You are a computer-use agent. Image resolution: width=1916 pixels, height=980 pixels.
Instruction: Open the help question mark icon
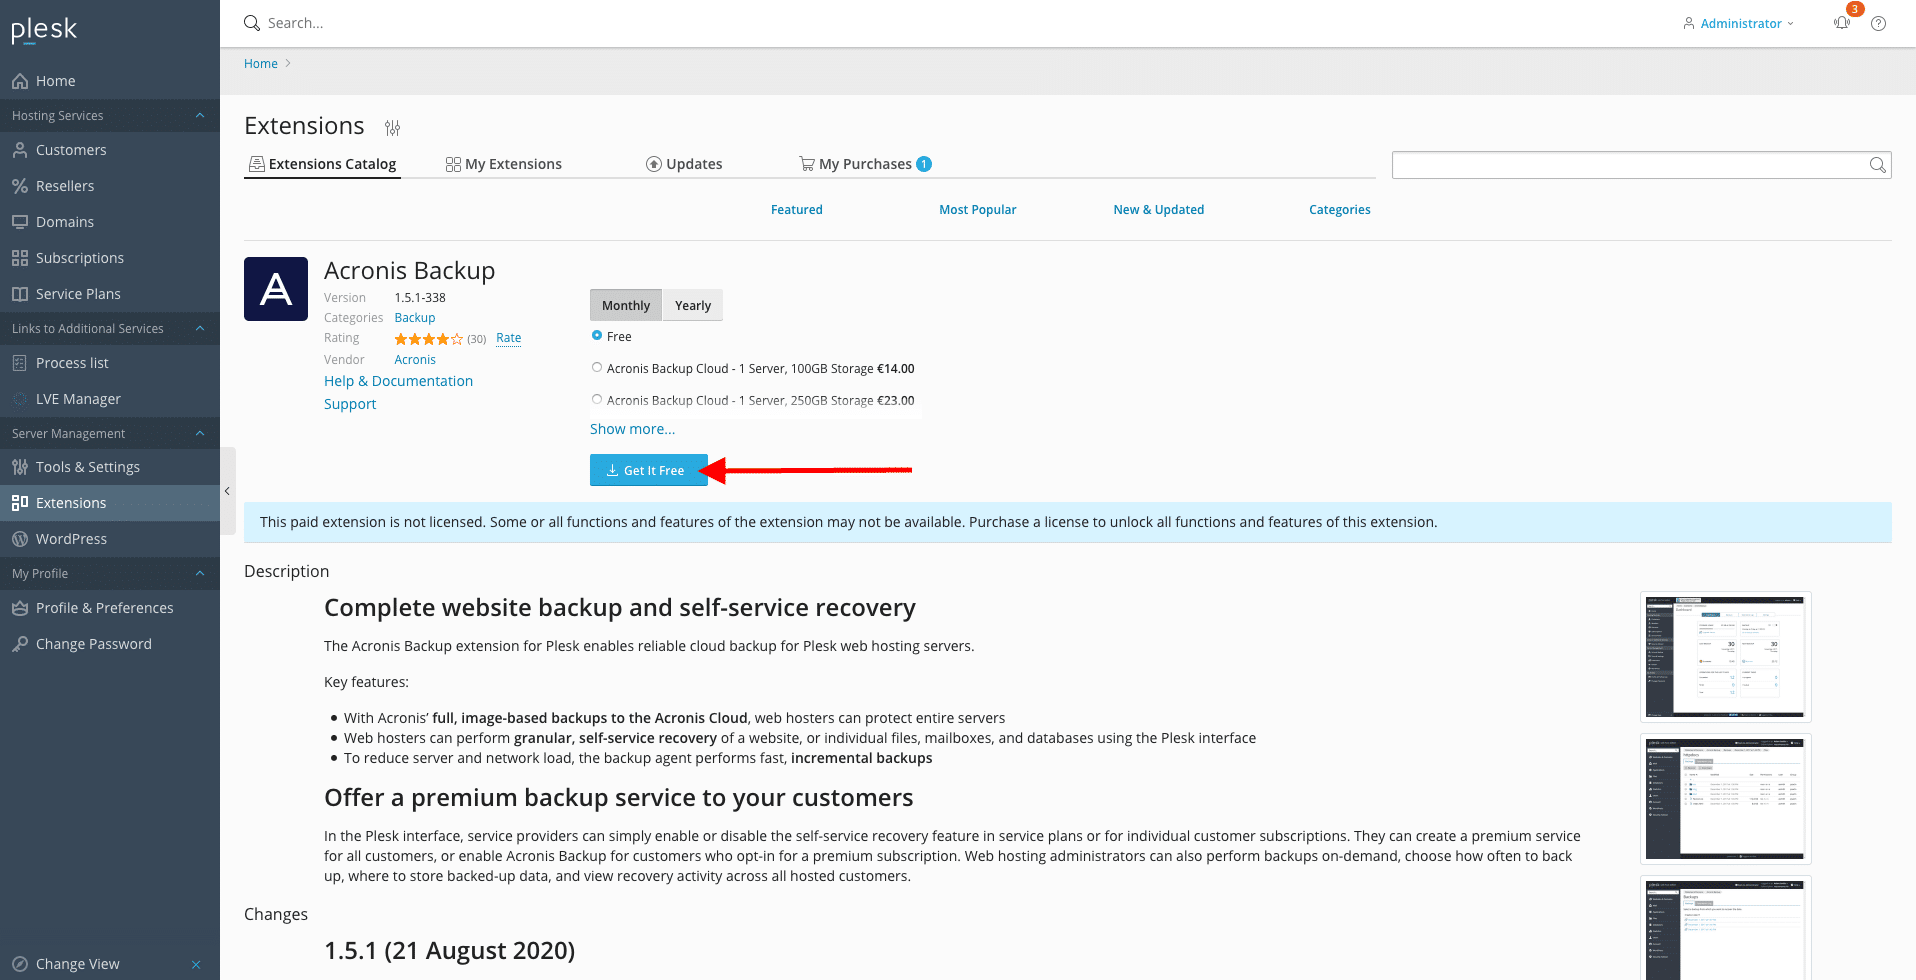tap(1879, 23)
